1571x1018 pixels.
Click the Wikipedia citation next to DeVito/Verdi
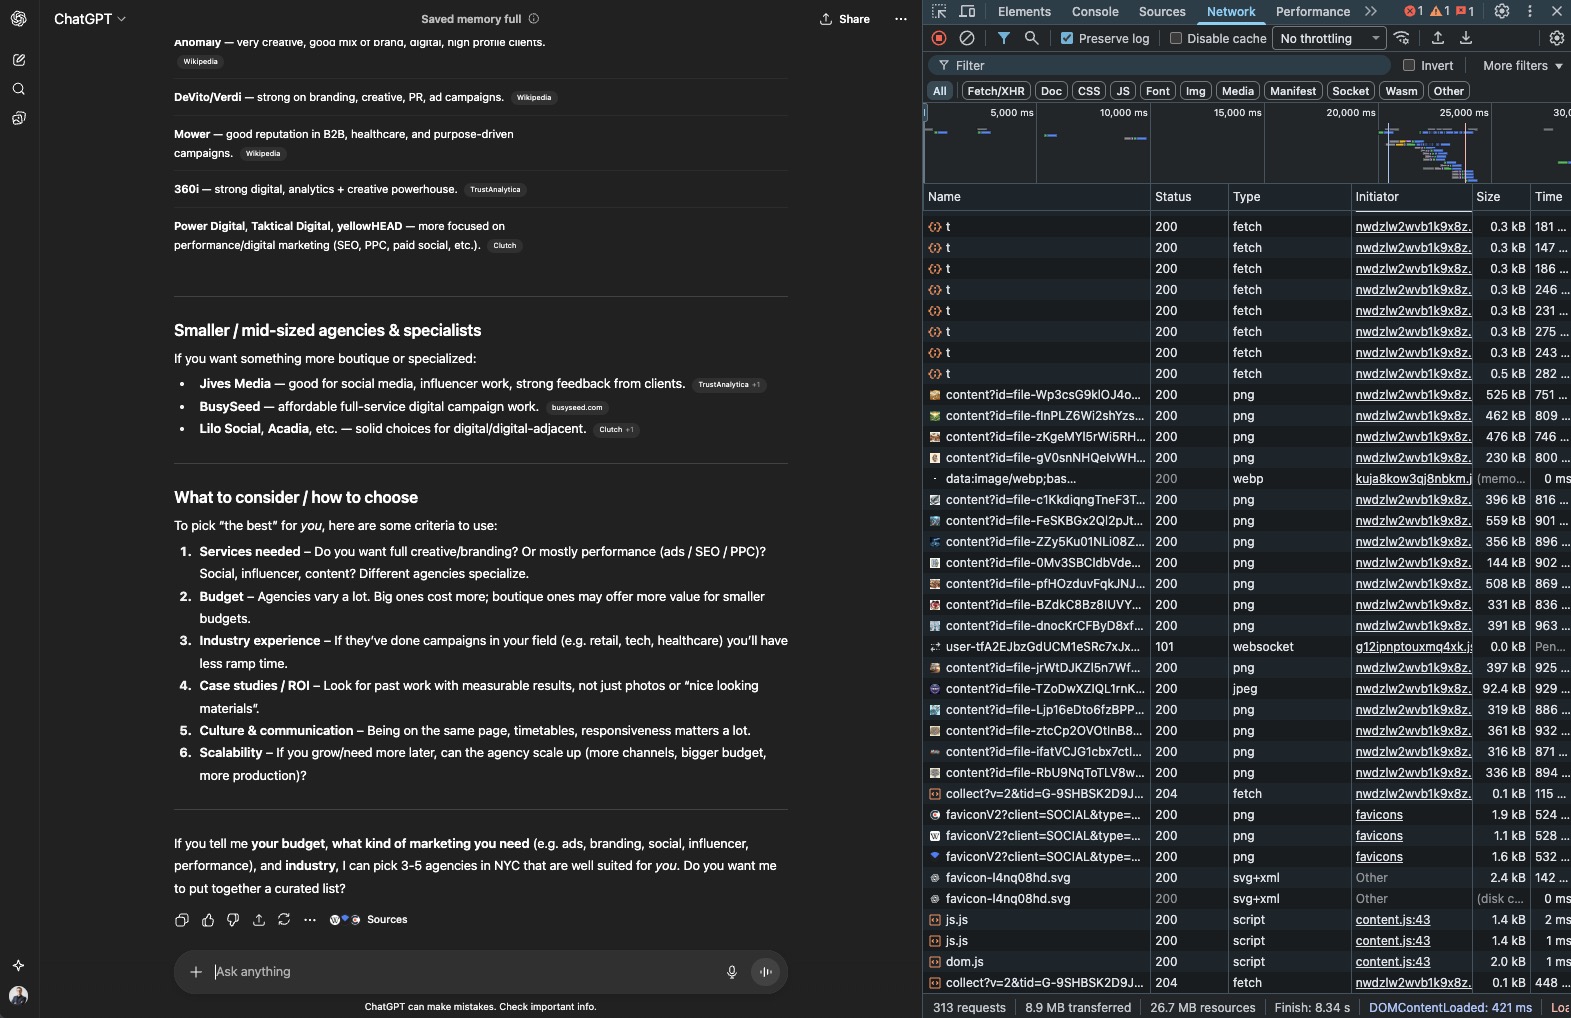tap(534, 98)
